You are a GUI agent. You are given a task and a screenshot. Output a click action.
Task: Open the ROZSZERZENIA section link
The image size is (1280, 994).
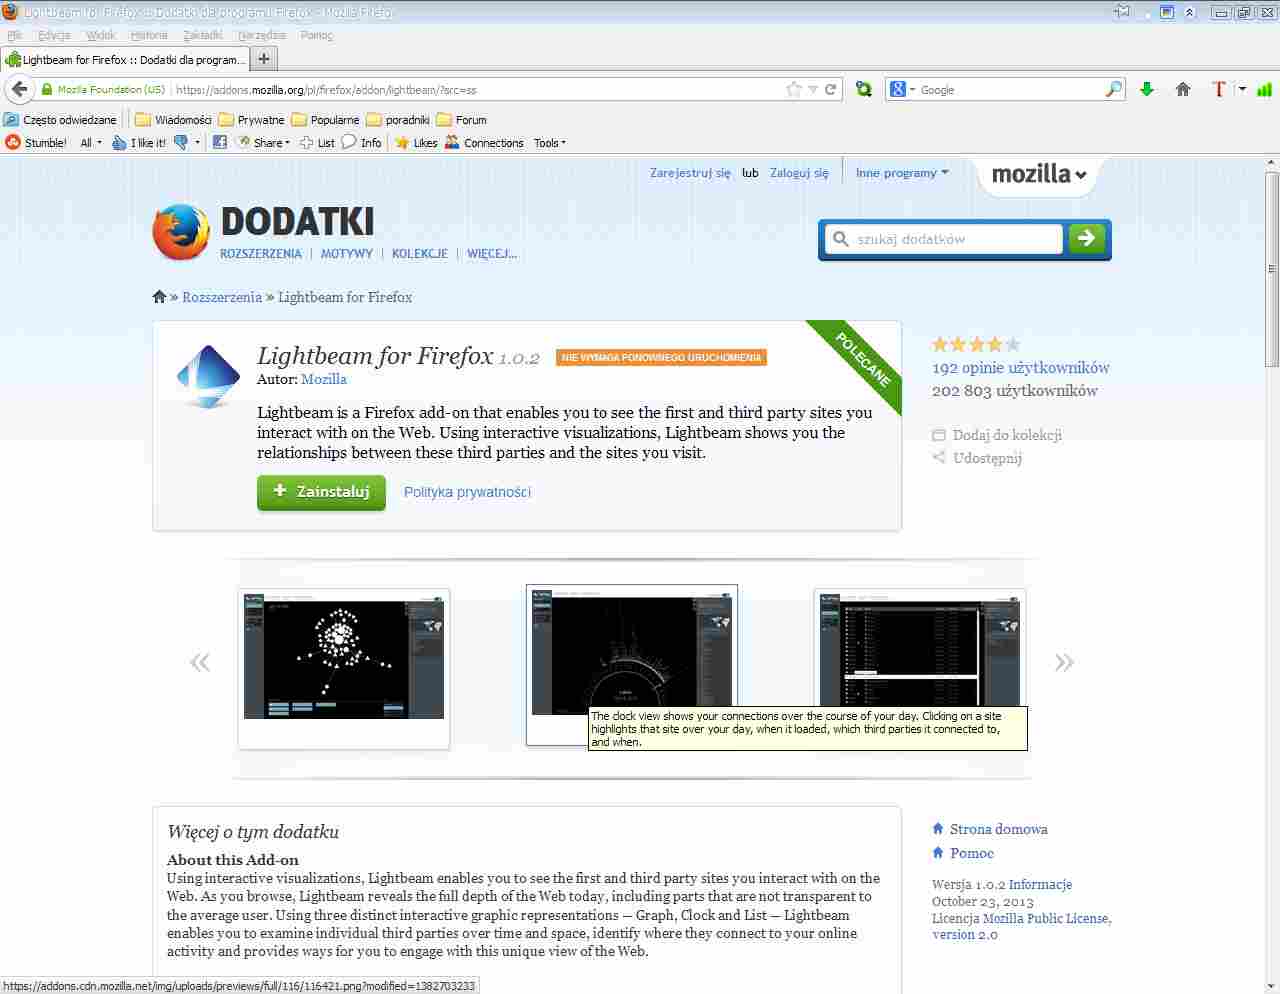[260, 254]
